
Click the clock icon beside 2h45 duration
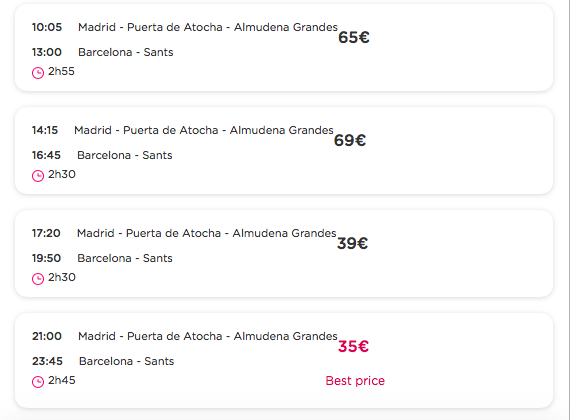38,382
